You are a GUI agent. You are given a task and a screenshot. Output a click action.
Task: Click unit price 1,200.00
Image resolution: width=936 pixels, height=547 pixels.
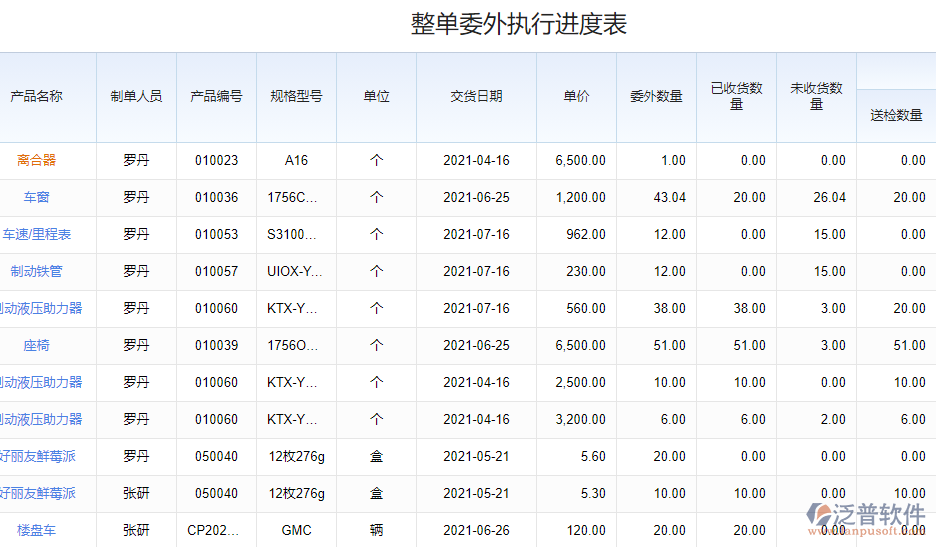[581, 197]
